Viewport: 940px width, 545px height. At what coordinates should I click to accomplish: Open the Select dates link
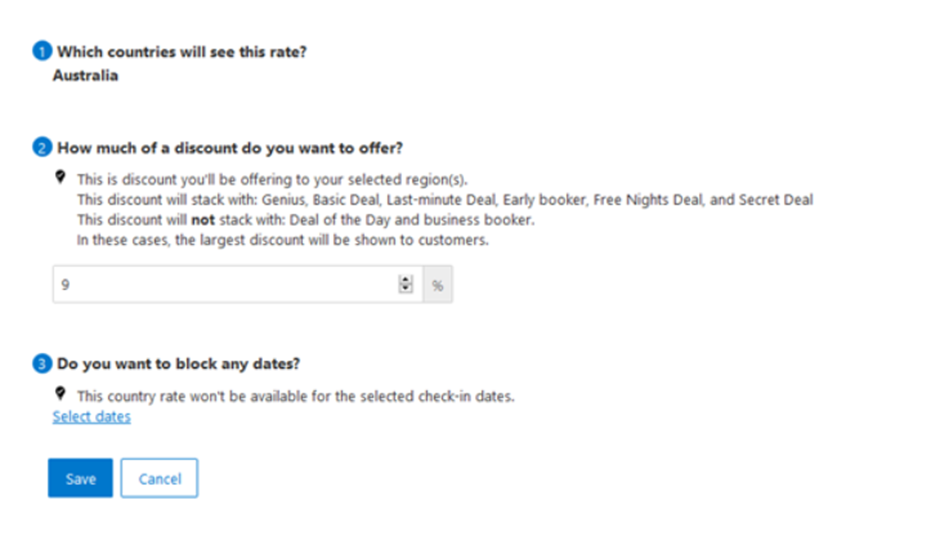click(91, 417)
